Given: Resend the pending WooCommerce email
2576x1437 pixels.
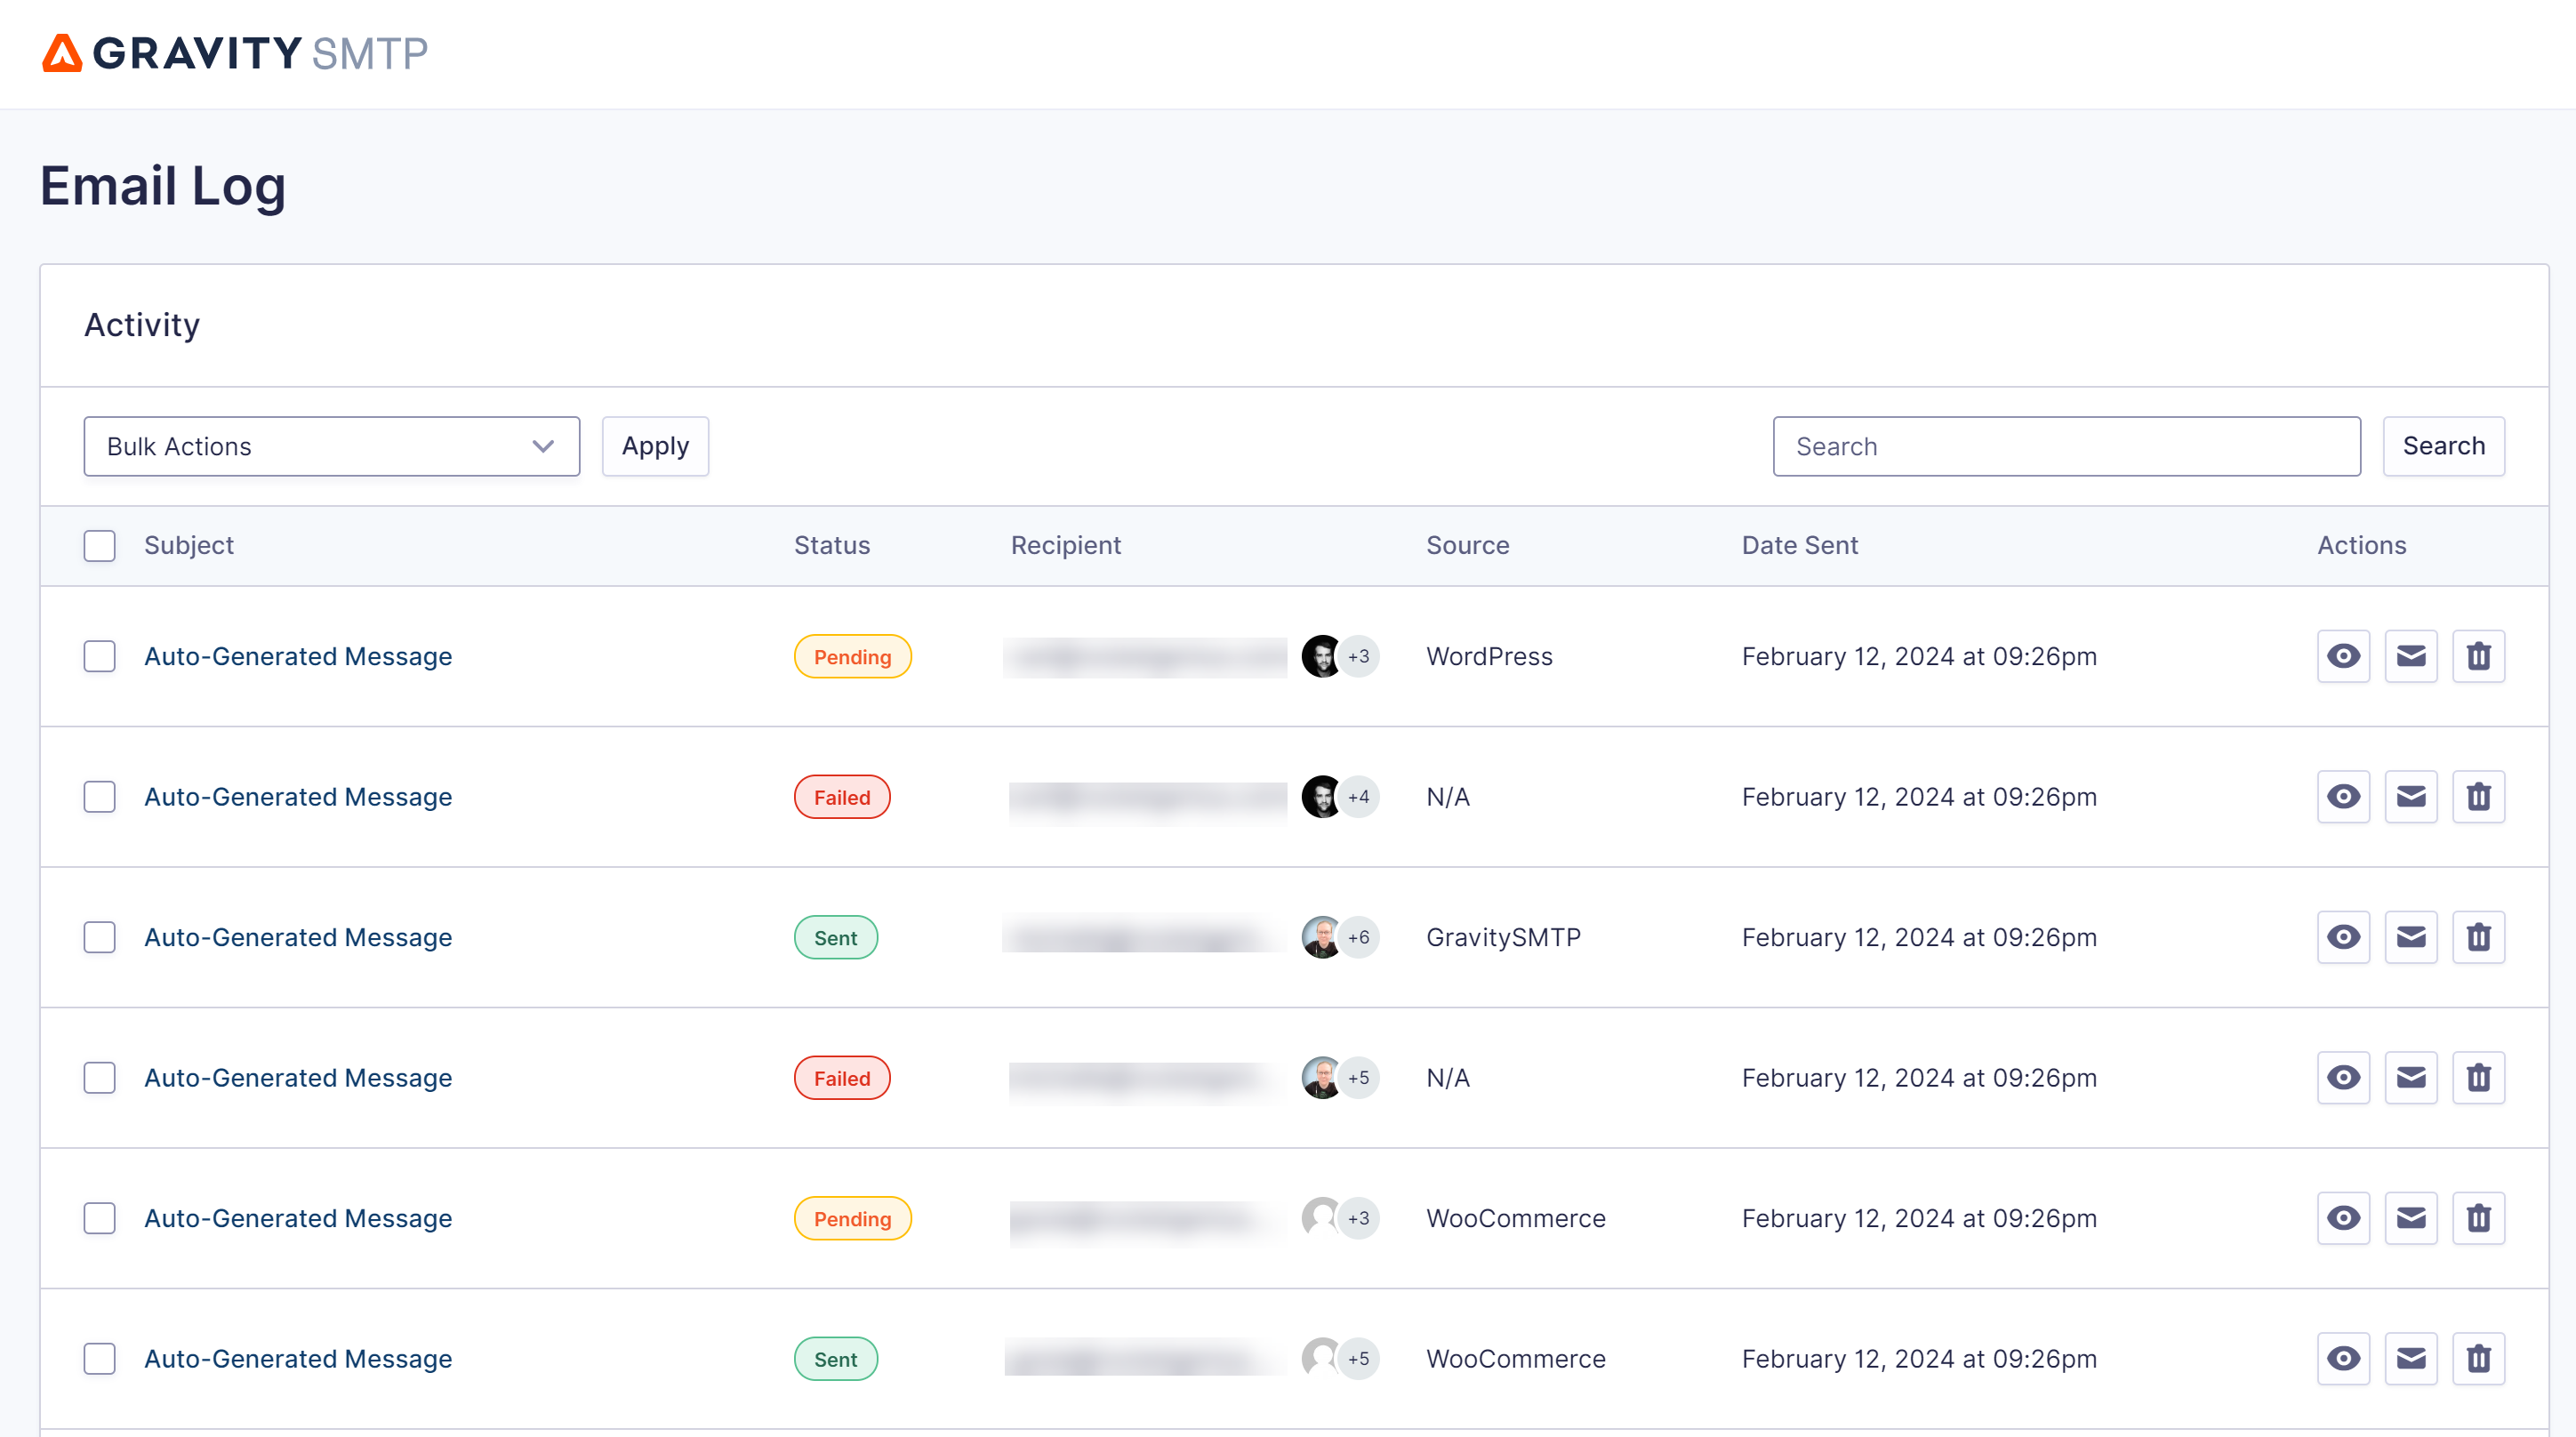Looking at the screenshot, I should tap(2411, 1218).
